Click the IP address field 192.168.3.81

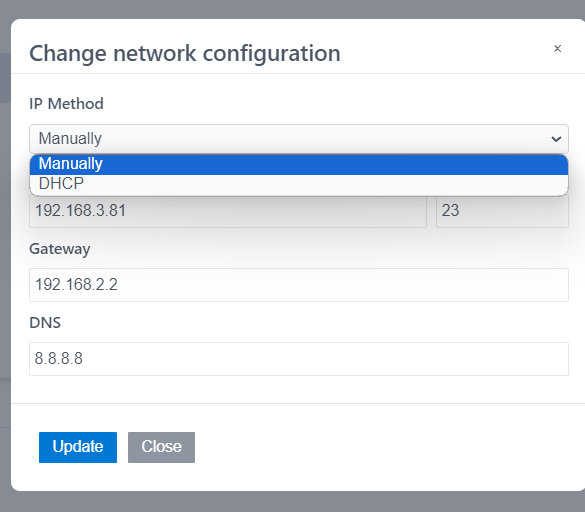click(x=228, y=210)
